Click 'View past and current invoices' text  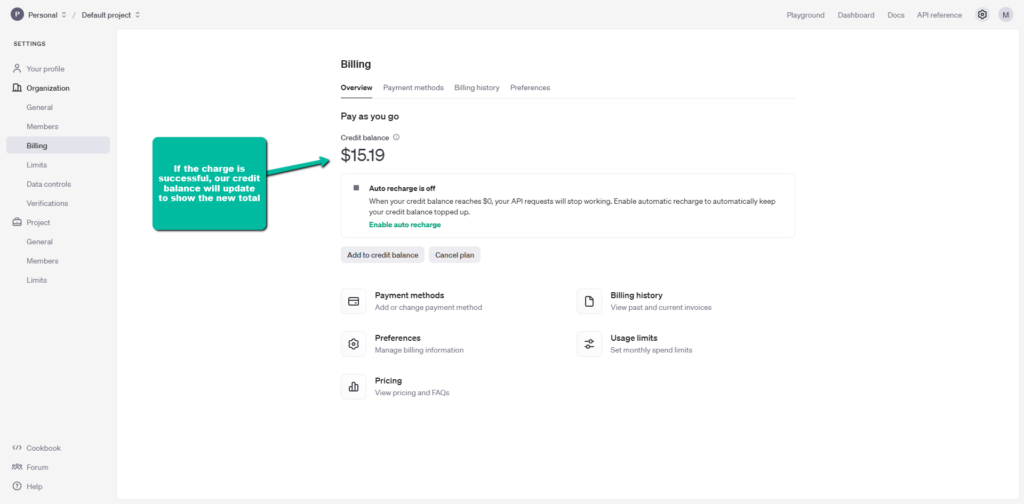[x=661, y=307]
